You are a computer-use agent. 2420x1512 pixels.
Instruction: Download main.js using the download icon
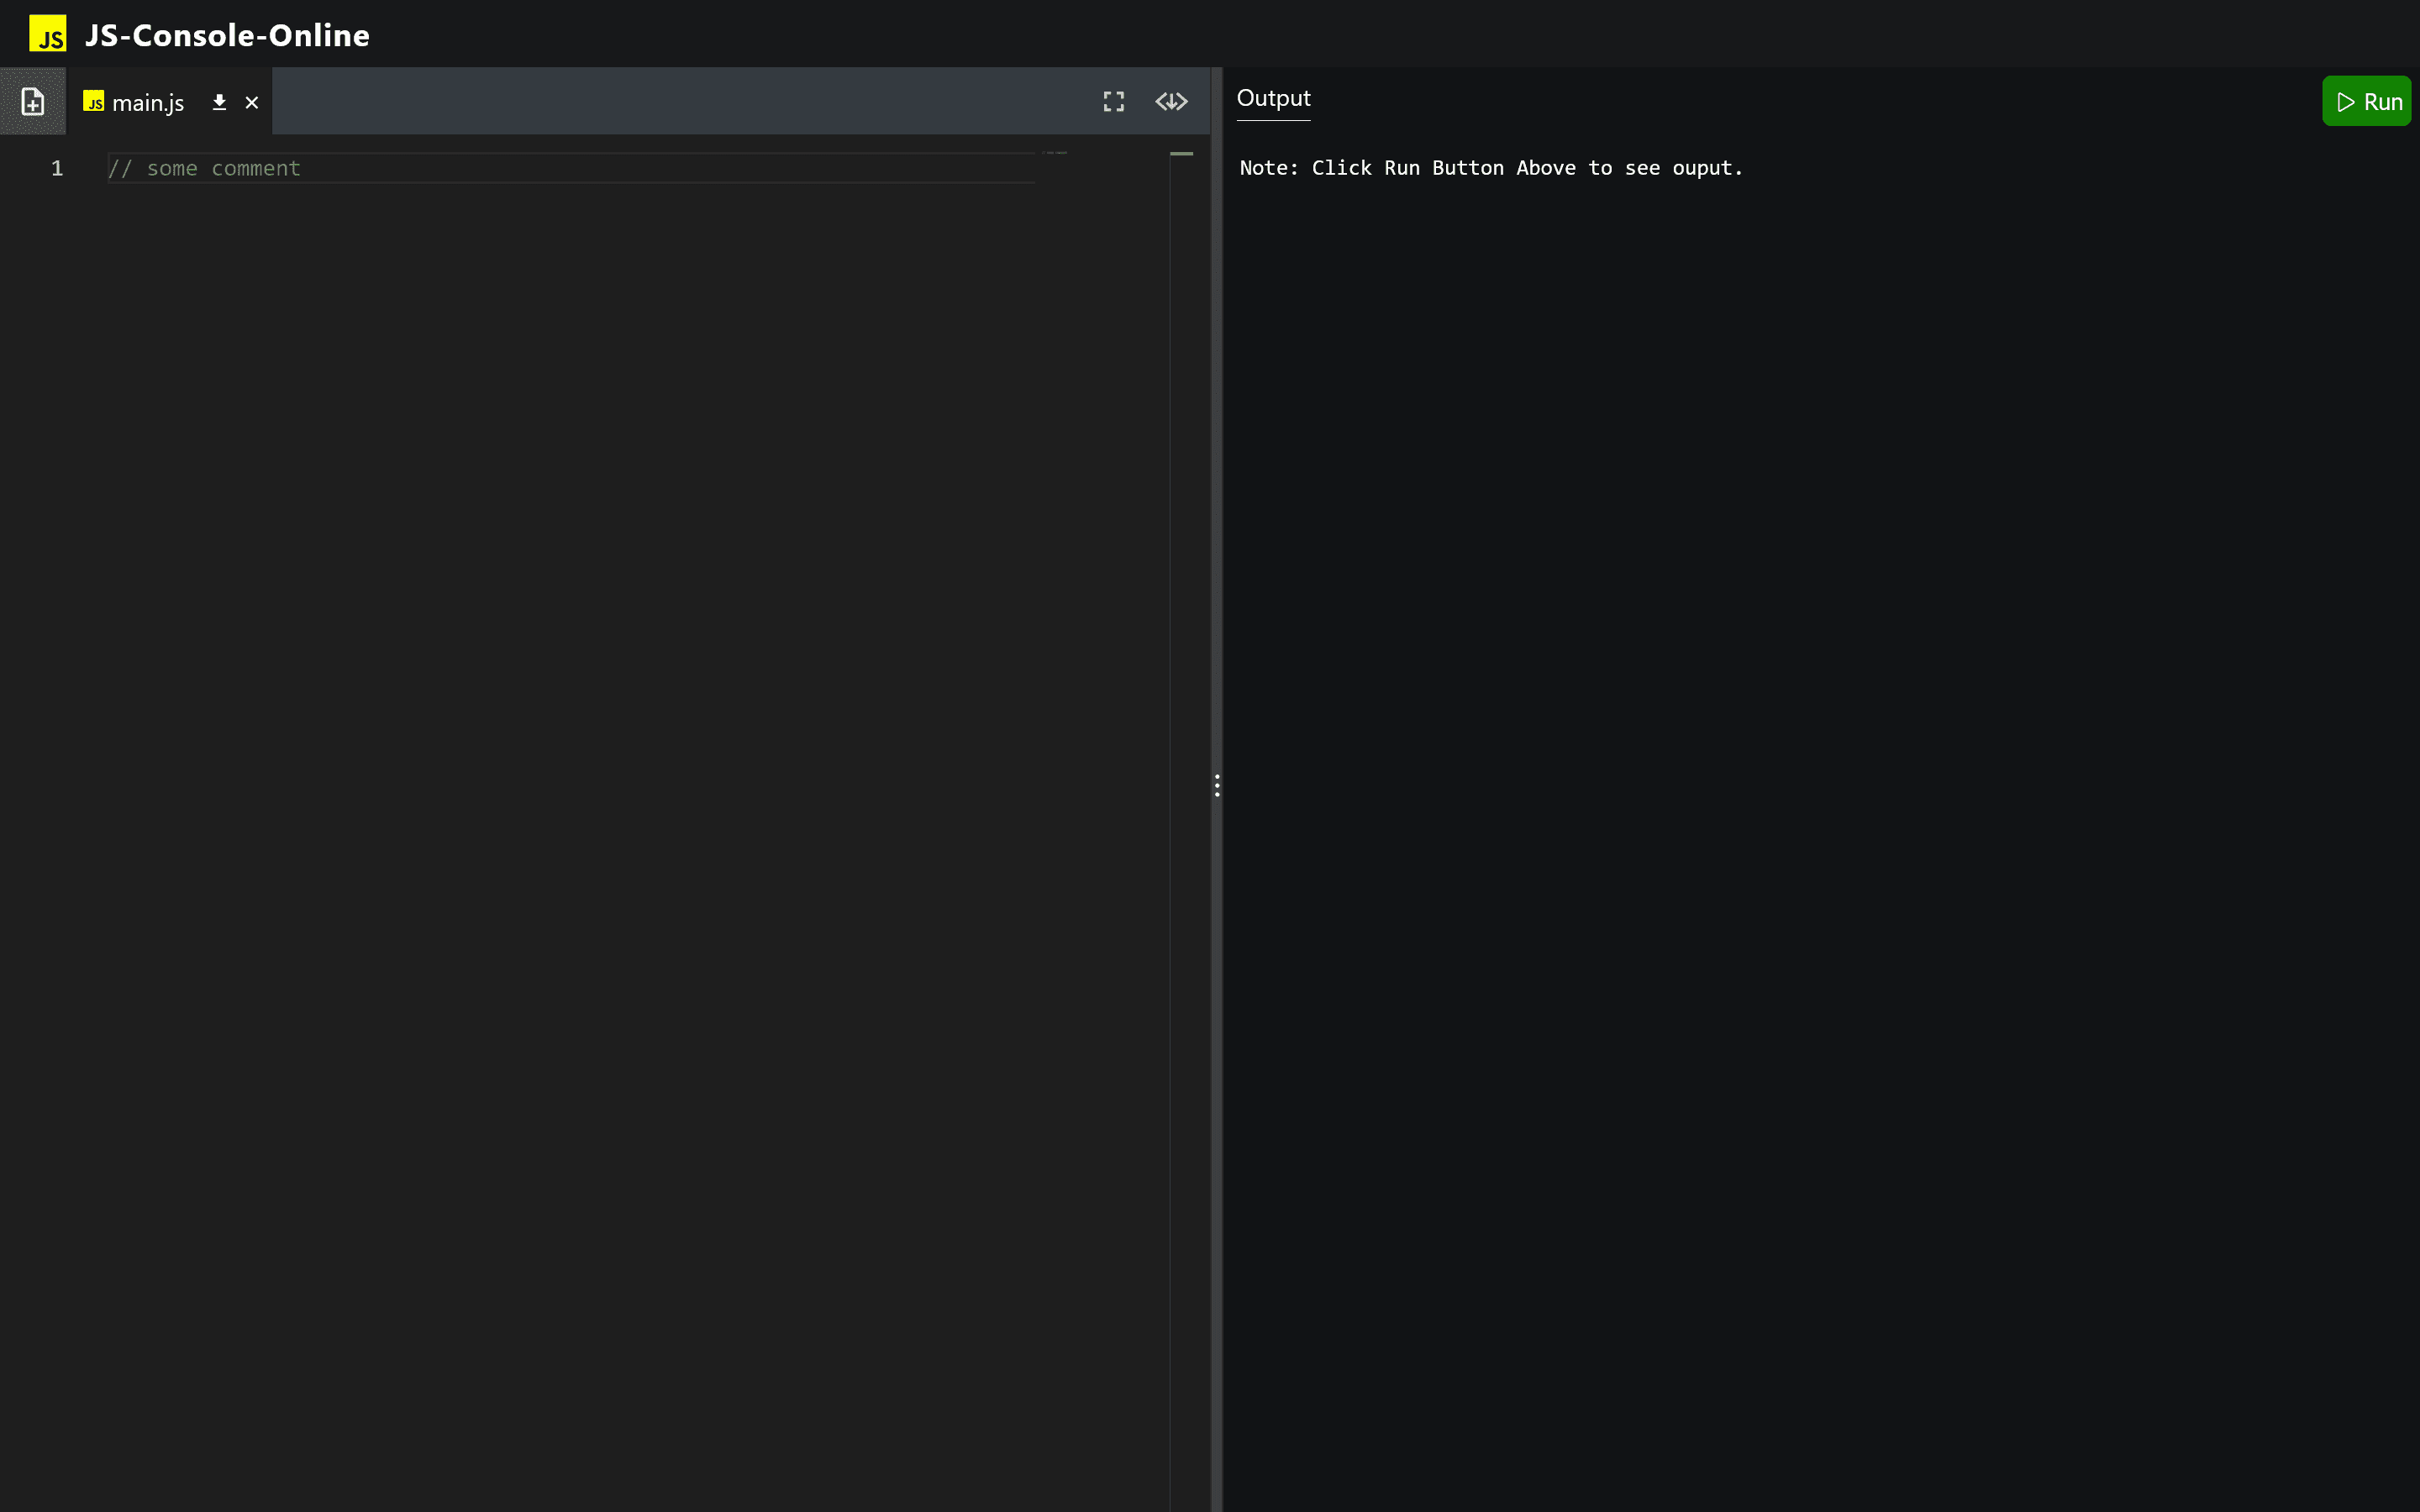[x=219, y=102]
